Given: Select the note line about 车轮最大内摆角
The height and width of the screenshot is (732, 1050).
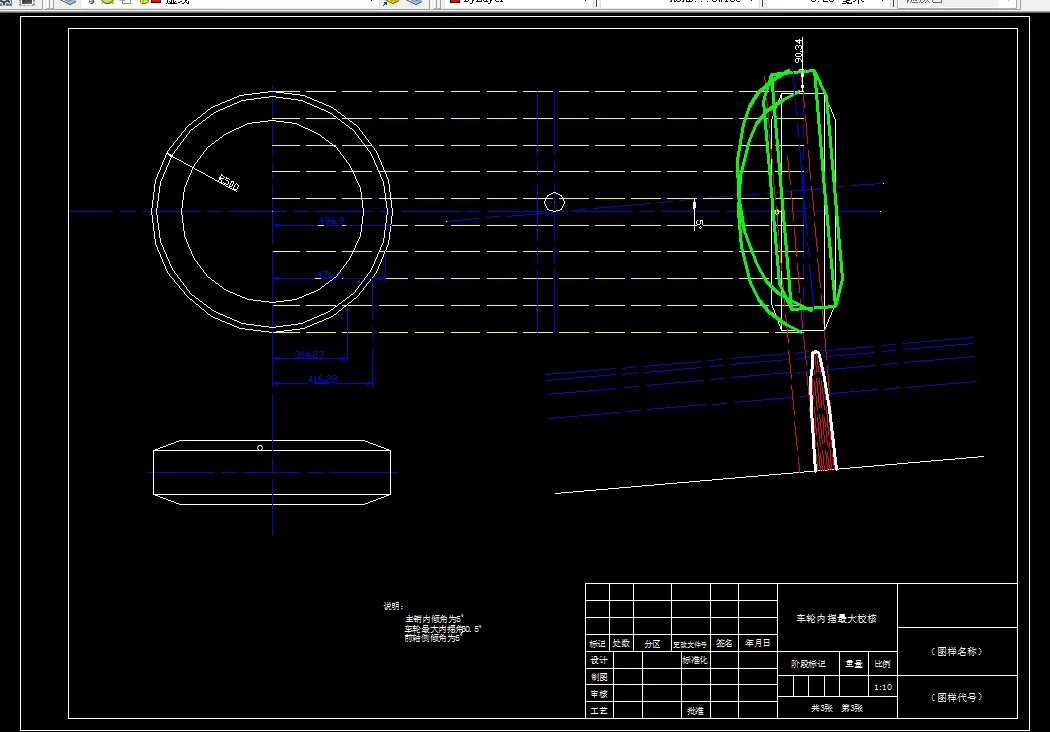Looking at the screenshot, I should tap(443, 629).
